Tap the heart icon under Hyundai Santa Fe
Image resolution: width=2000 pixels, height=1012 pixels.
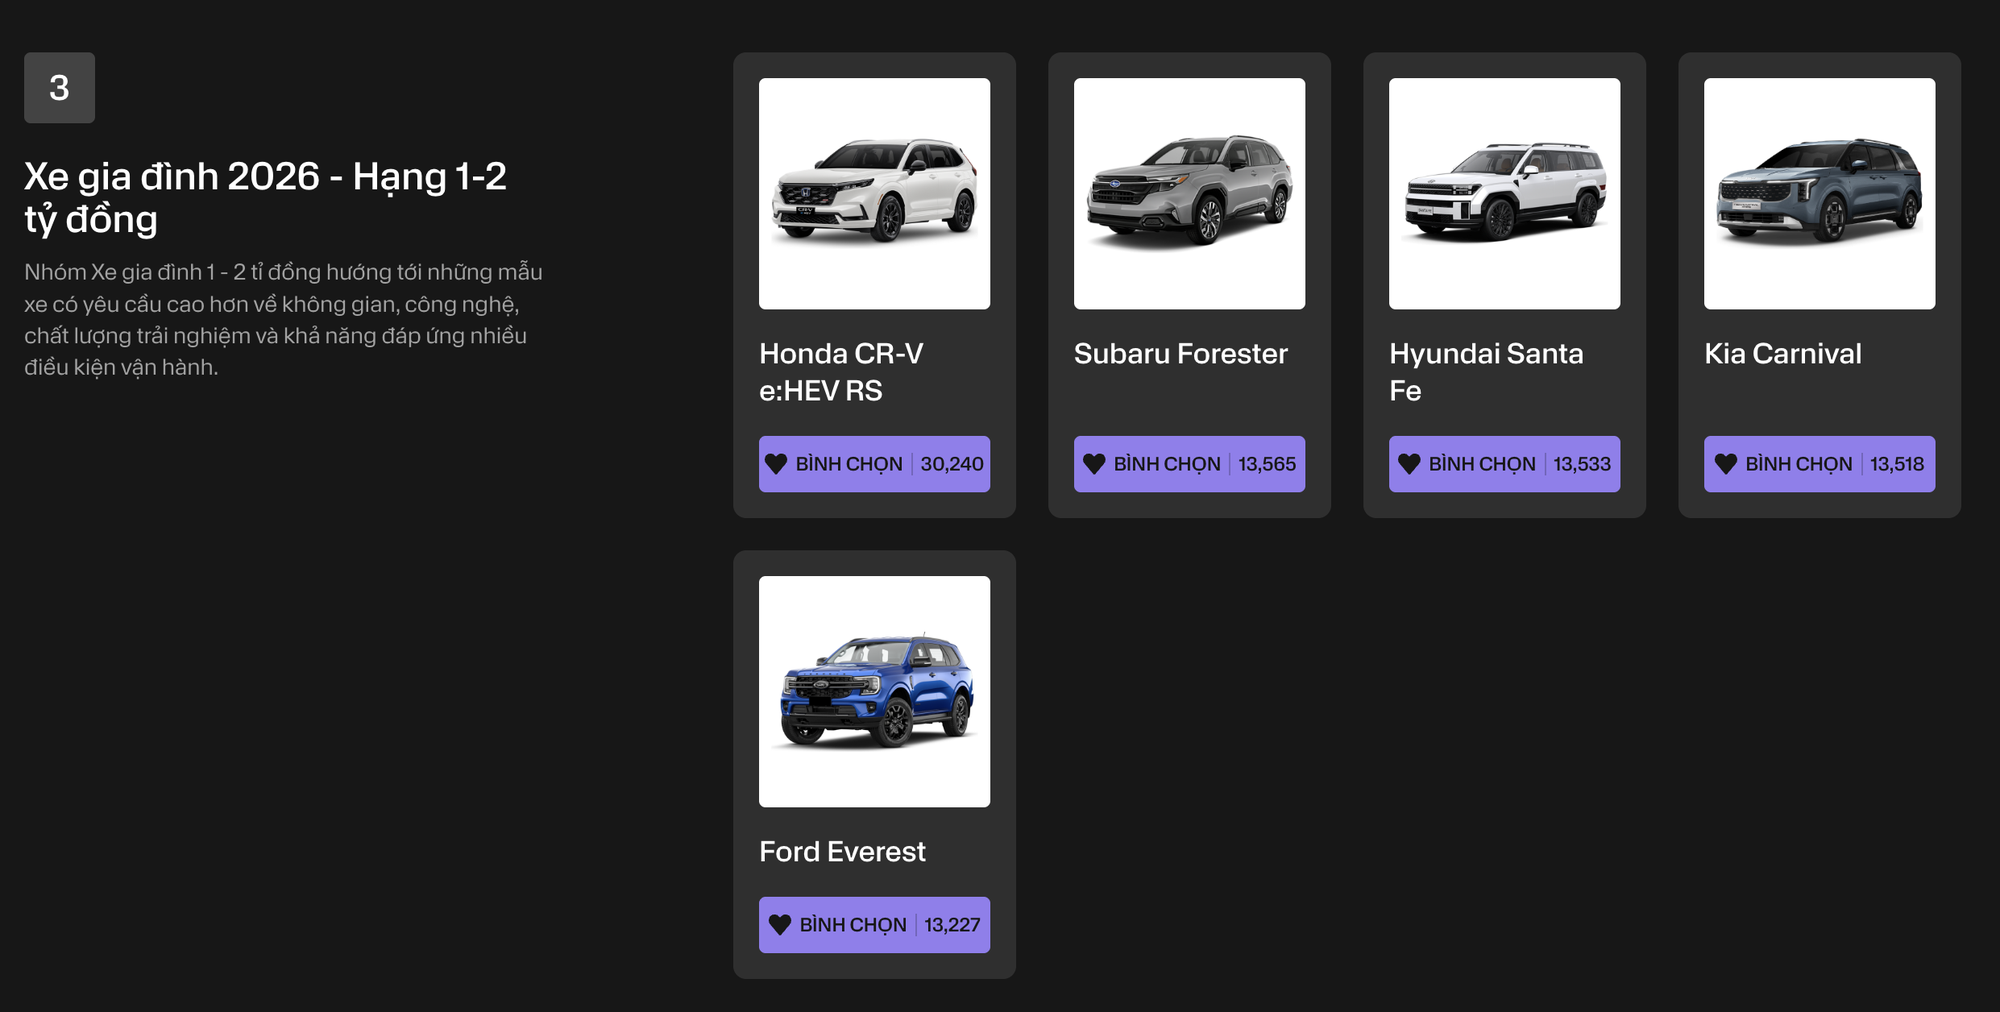(x=1409, y=464)
